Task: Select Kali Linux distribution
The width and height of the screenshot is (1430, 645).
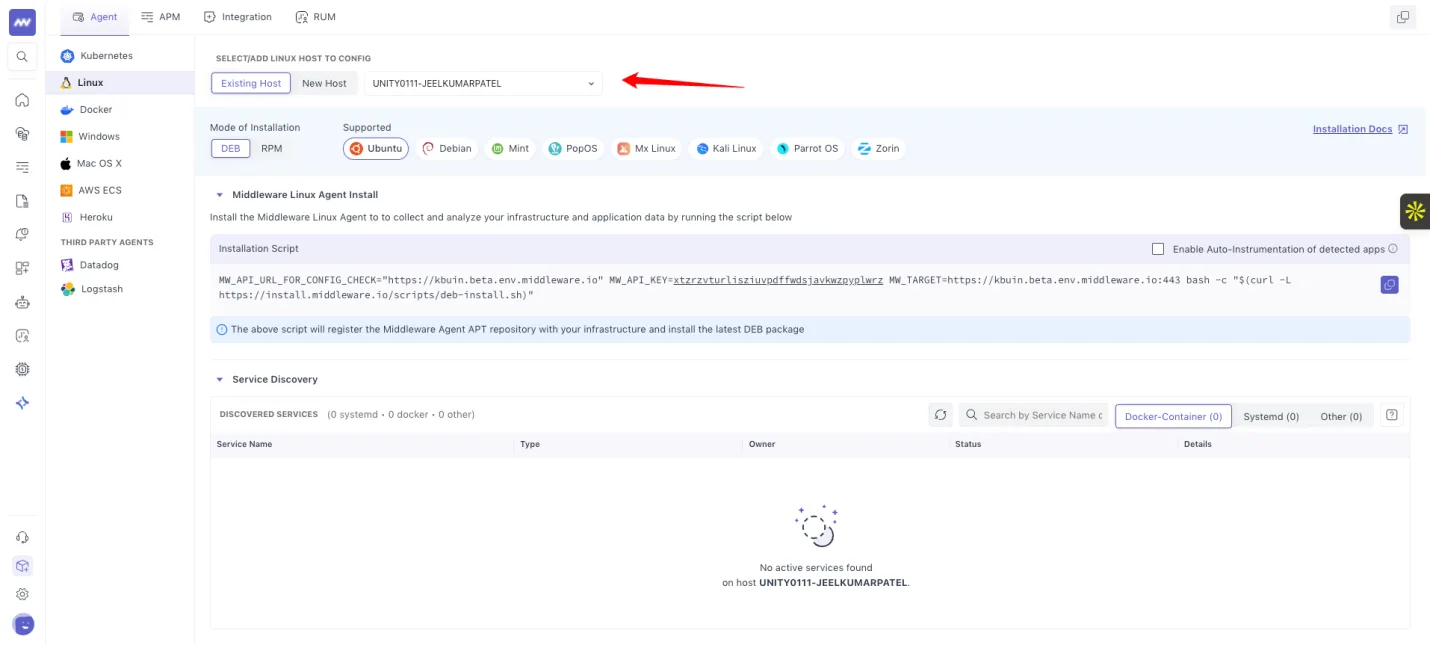Action: 727,148
